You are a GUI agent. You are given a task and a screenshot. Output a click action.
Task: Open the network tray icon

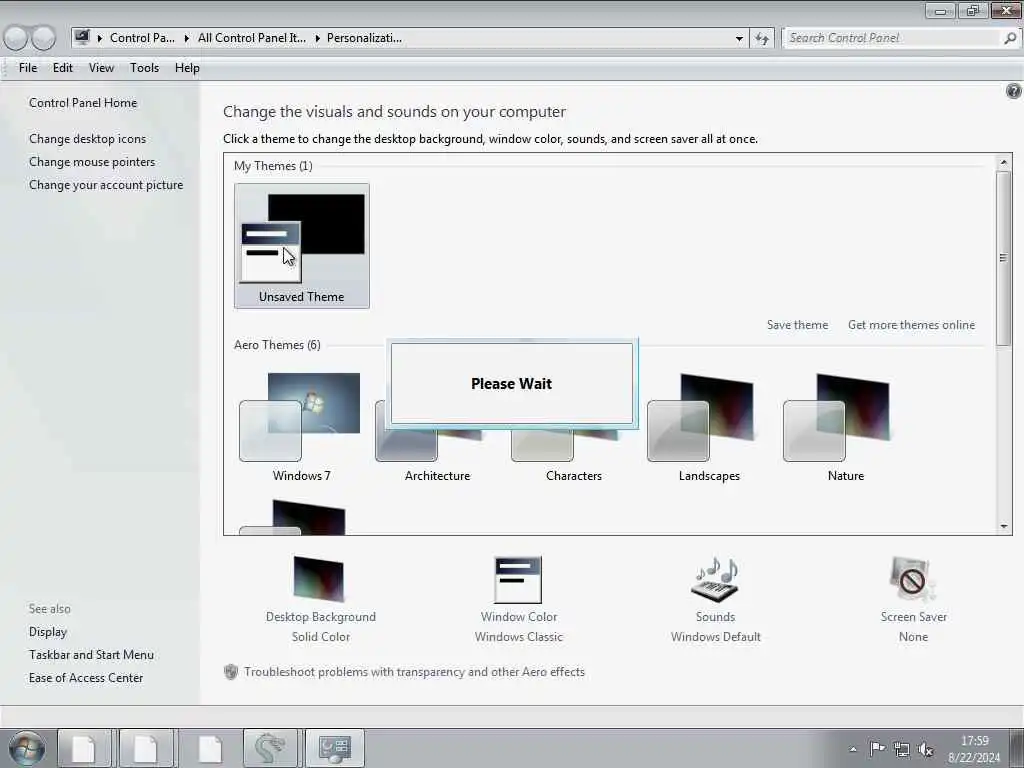click(x=902, y=749)
